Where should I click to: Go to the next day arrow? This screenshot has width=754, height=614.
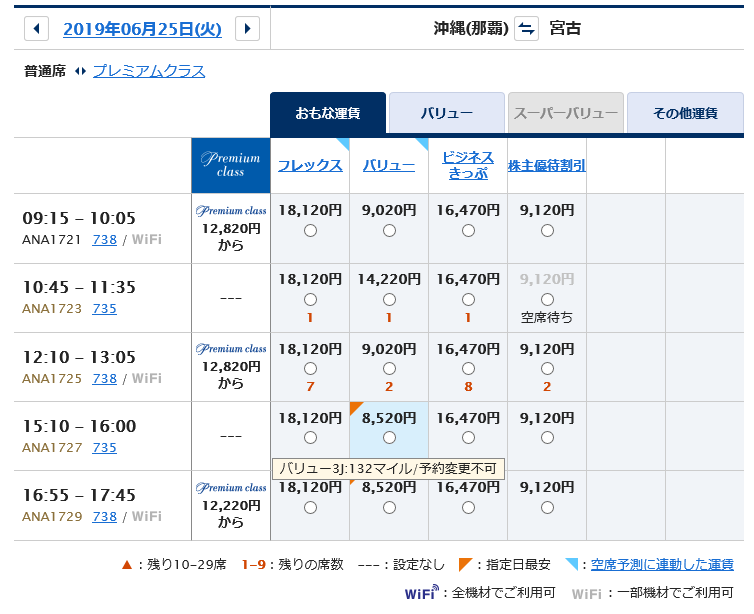(247, 28)
